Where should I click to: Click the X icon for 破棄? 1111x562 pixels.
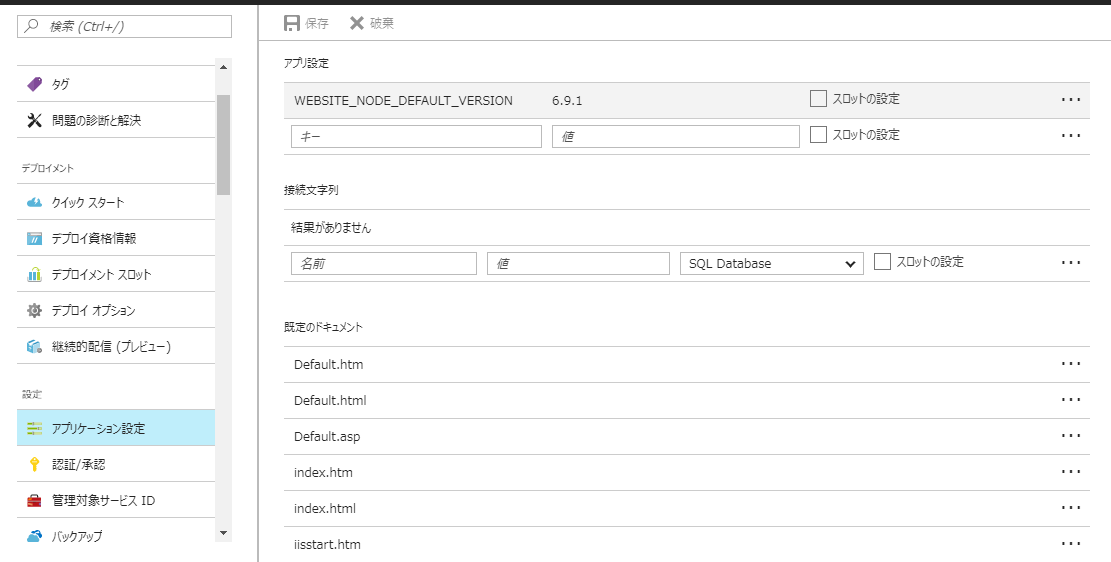356,23
